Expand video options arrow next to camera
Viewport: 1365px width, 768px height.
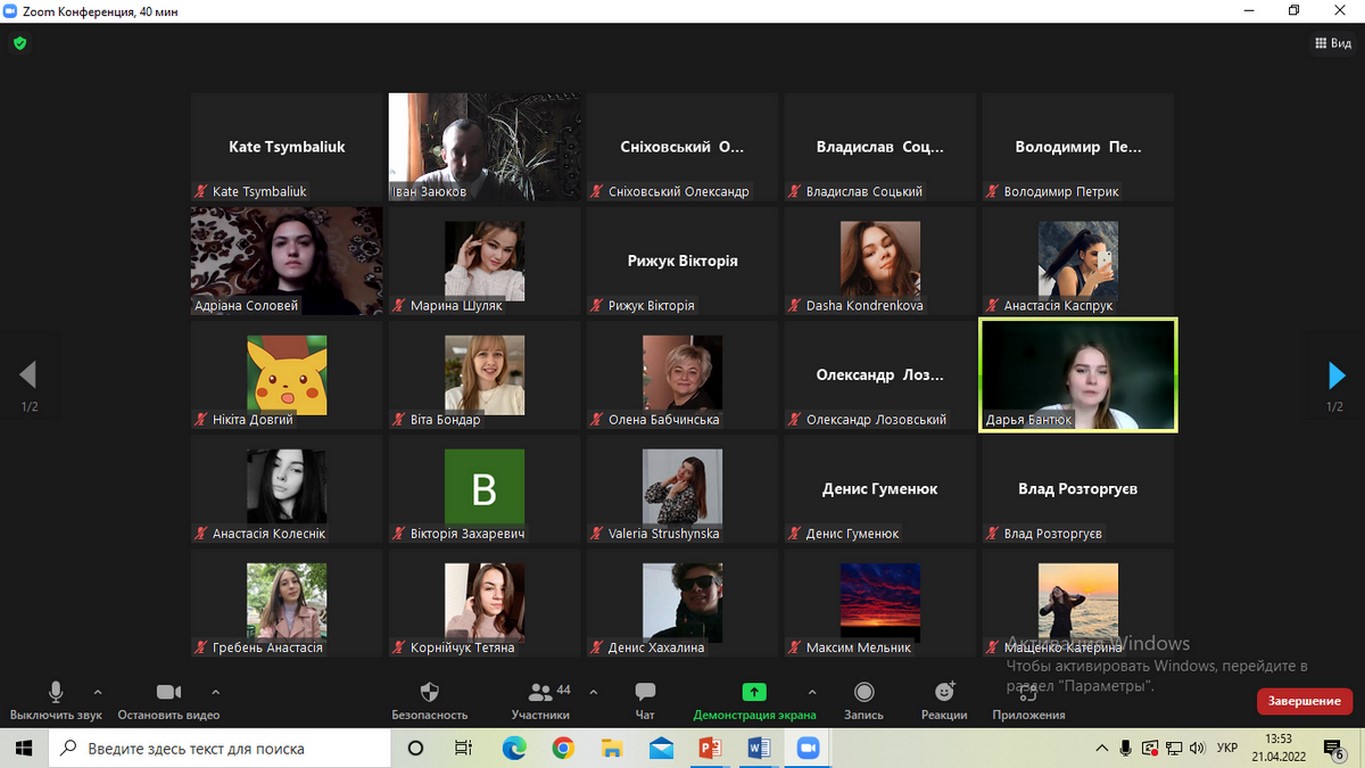point(216,692)
